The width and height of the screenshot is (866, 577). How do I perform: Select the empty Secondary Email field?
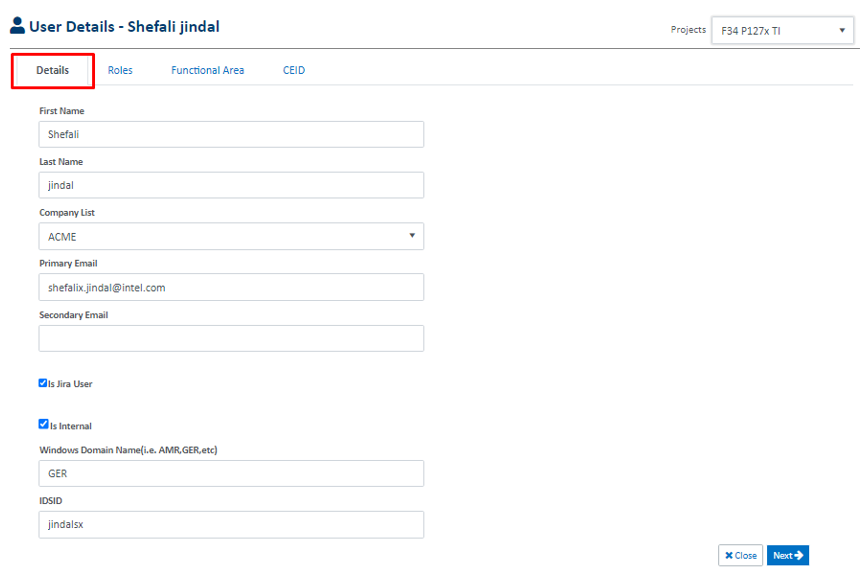coord(231,338)
